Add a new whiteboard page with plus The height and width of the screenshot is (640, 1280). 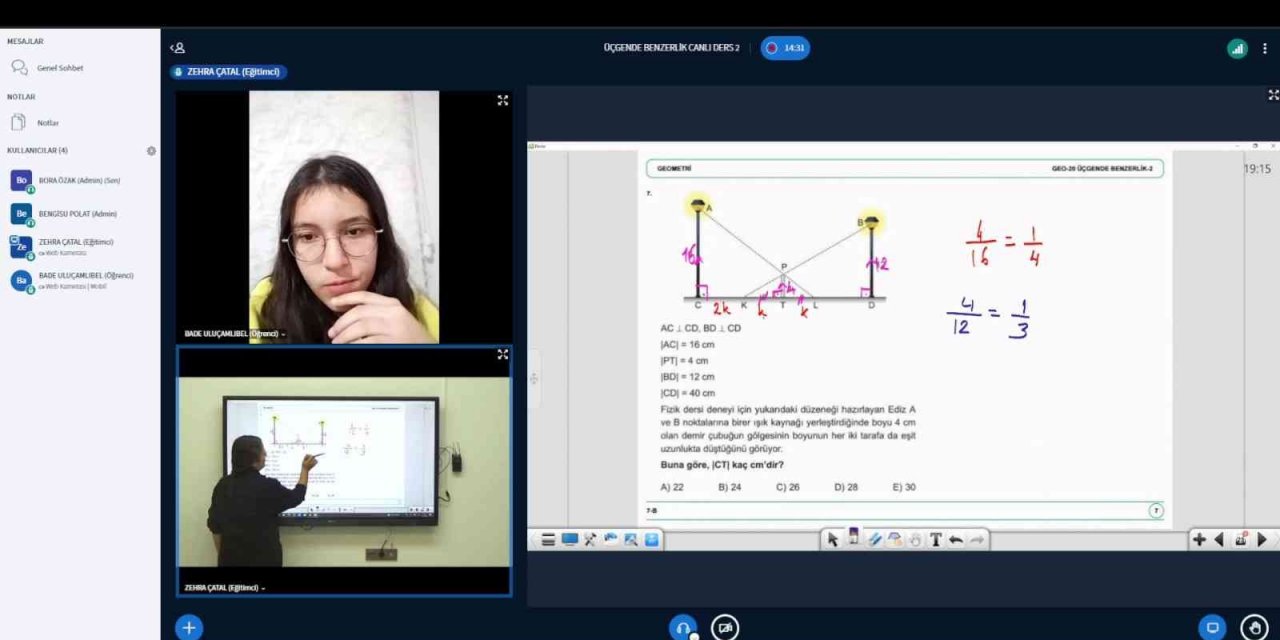1198,540
